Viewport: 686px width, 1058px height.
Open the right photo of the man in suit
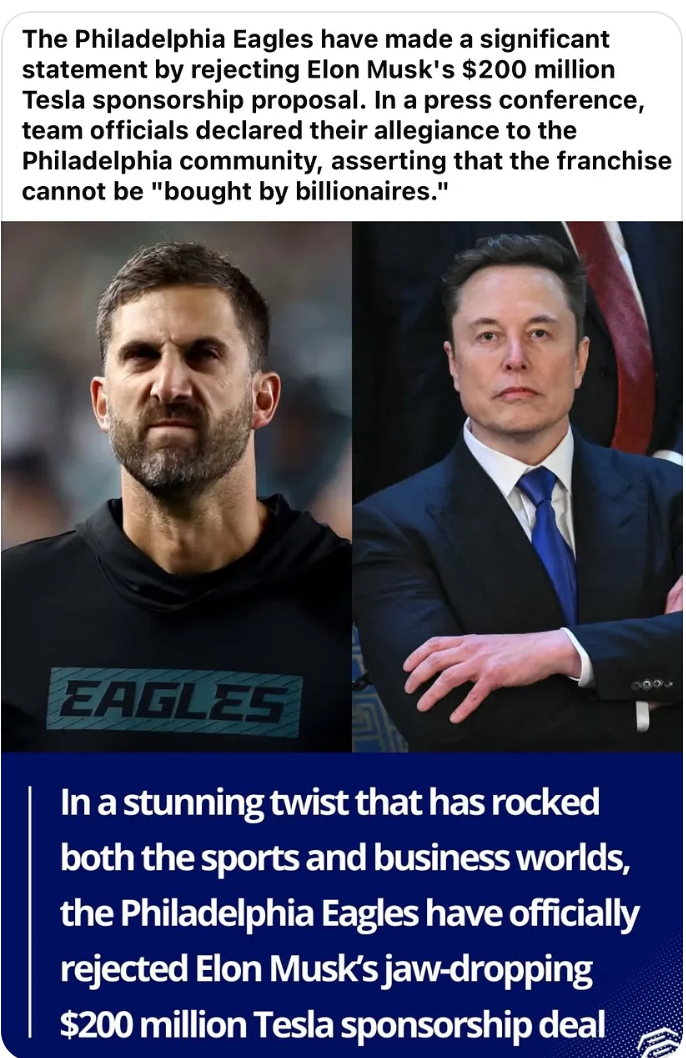point(517,486)
